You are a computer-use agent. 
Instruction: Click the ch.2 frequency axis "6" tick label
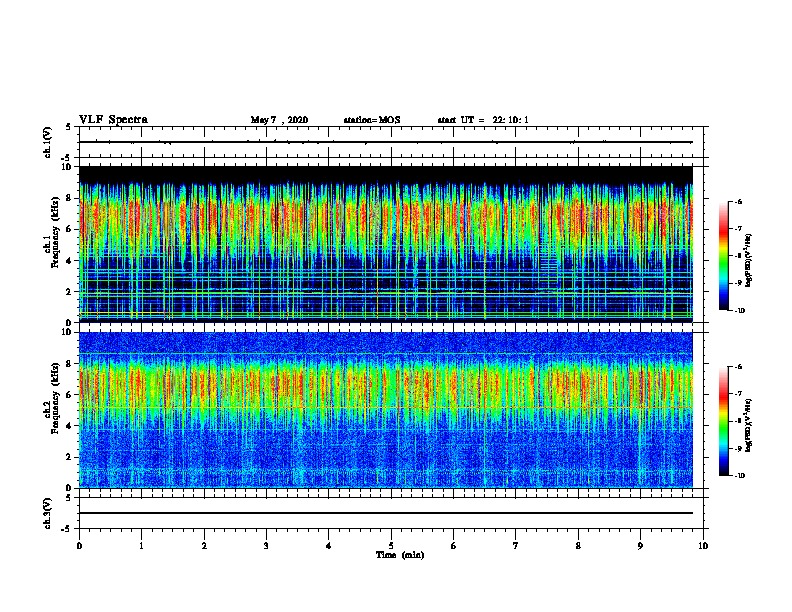pos(69,395)
